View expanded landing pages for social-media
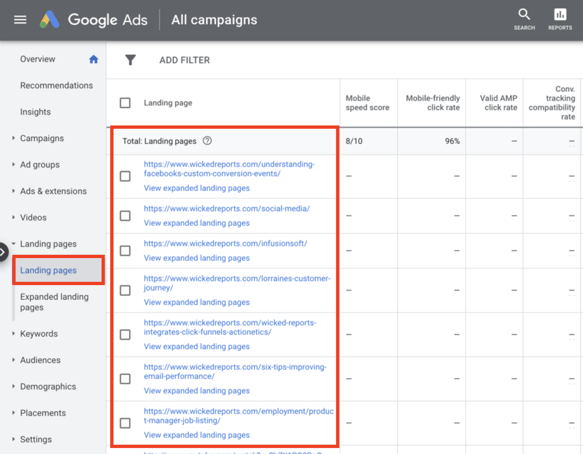The width and height of the screenshot is (583, 454). point(196,223)
